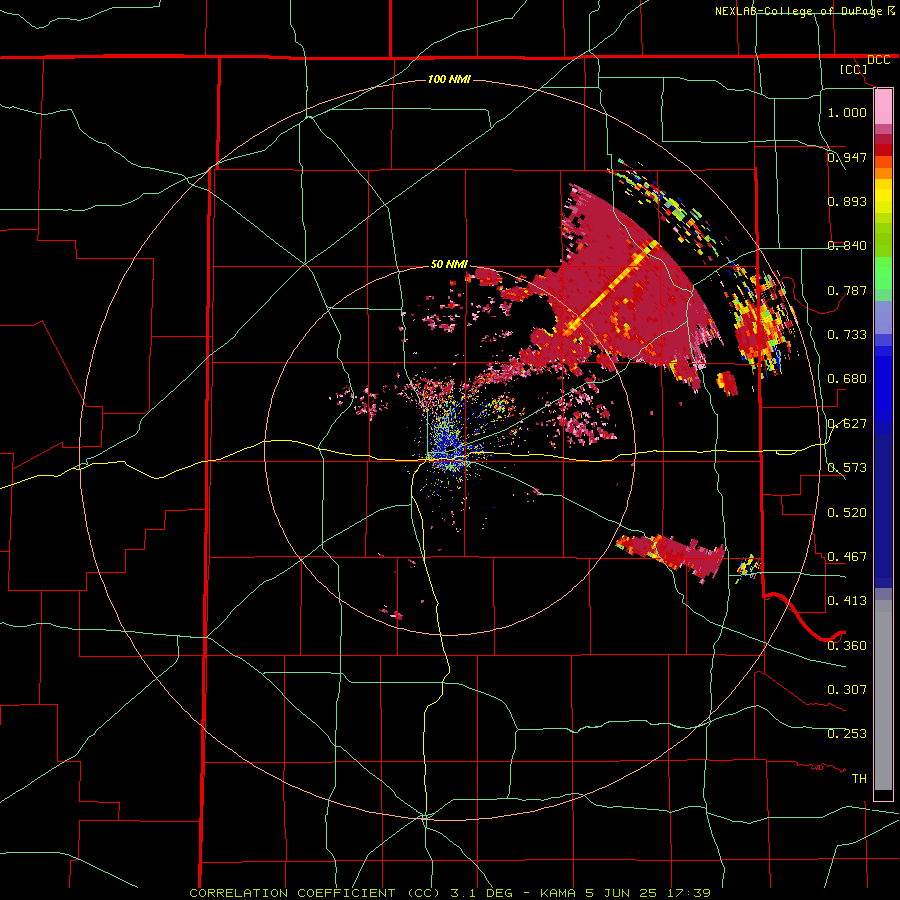Select the 0.733 scale value
The height and width of the screenshot is (900, 900).
click(x=847, y=334)
